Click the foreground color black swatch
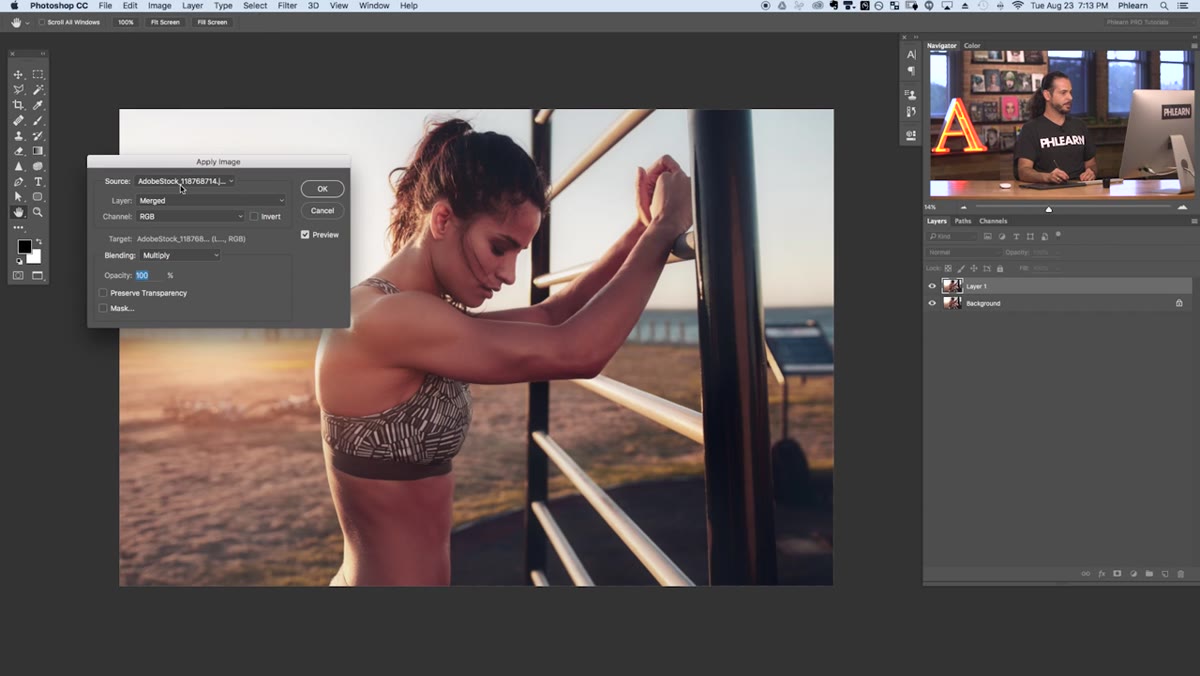 (24, 247)
